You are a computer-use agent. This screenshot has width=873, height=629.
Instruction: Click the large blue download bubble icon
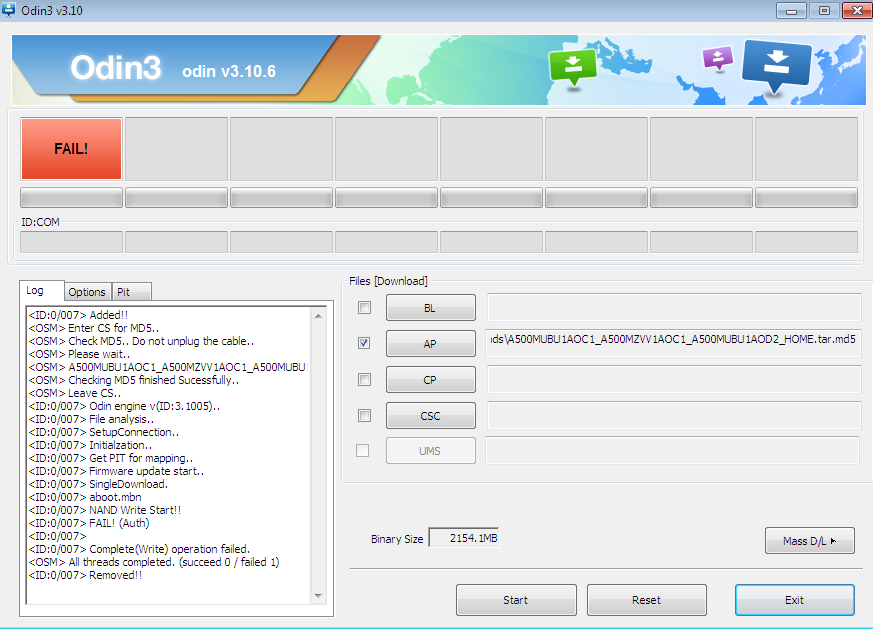[776, 66]
